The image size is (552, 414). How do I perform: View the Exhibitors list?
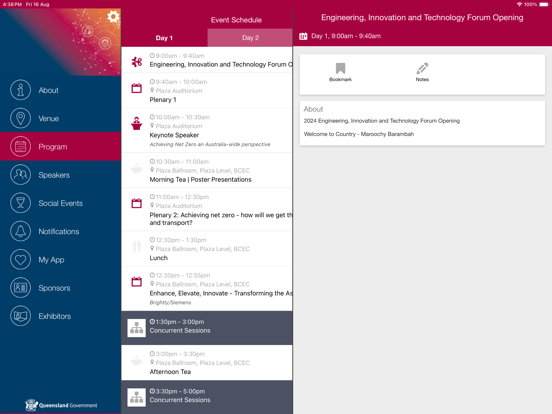pyautogui.click(x=61, y=316)
